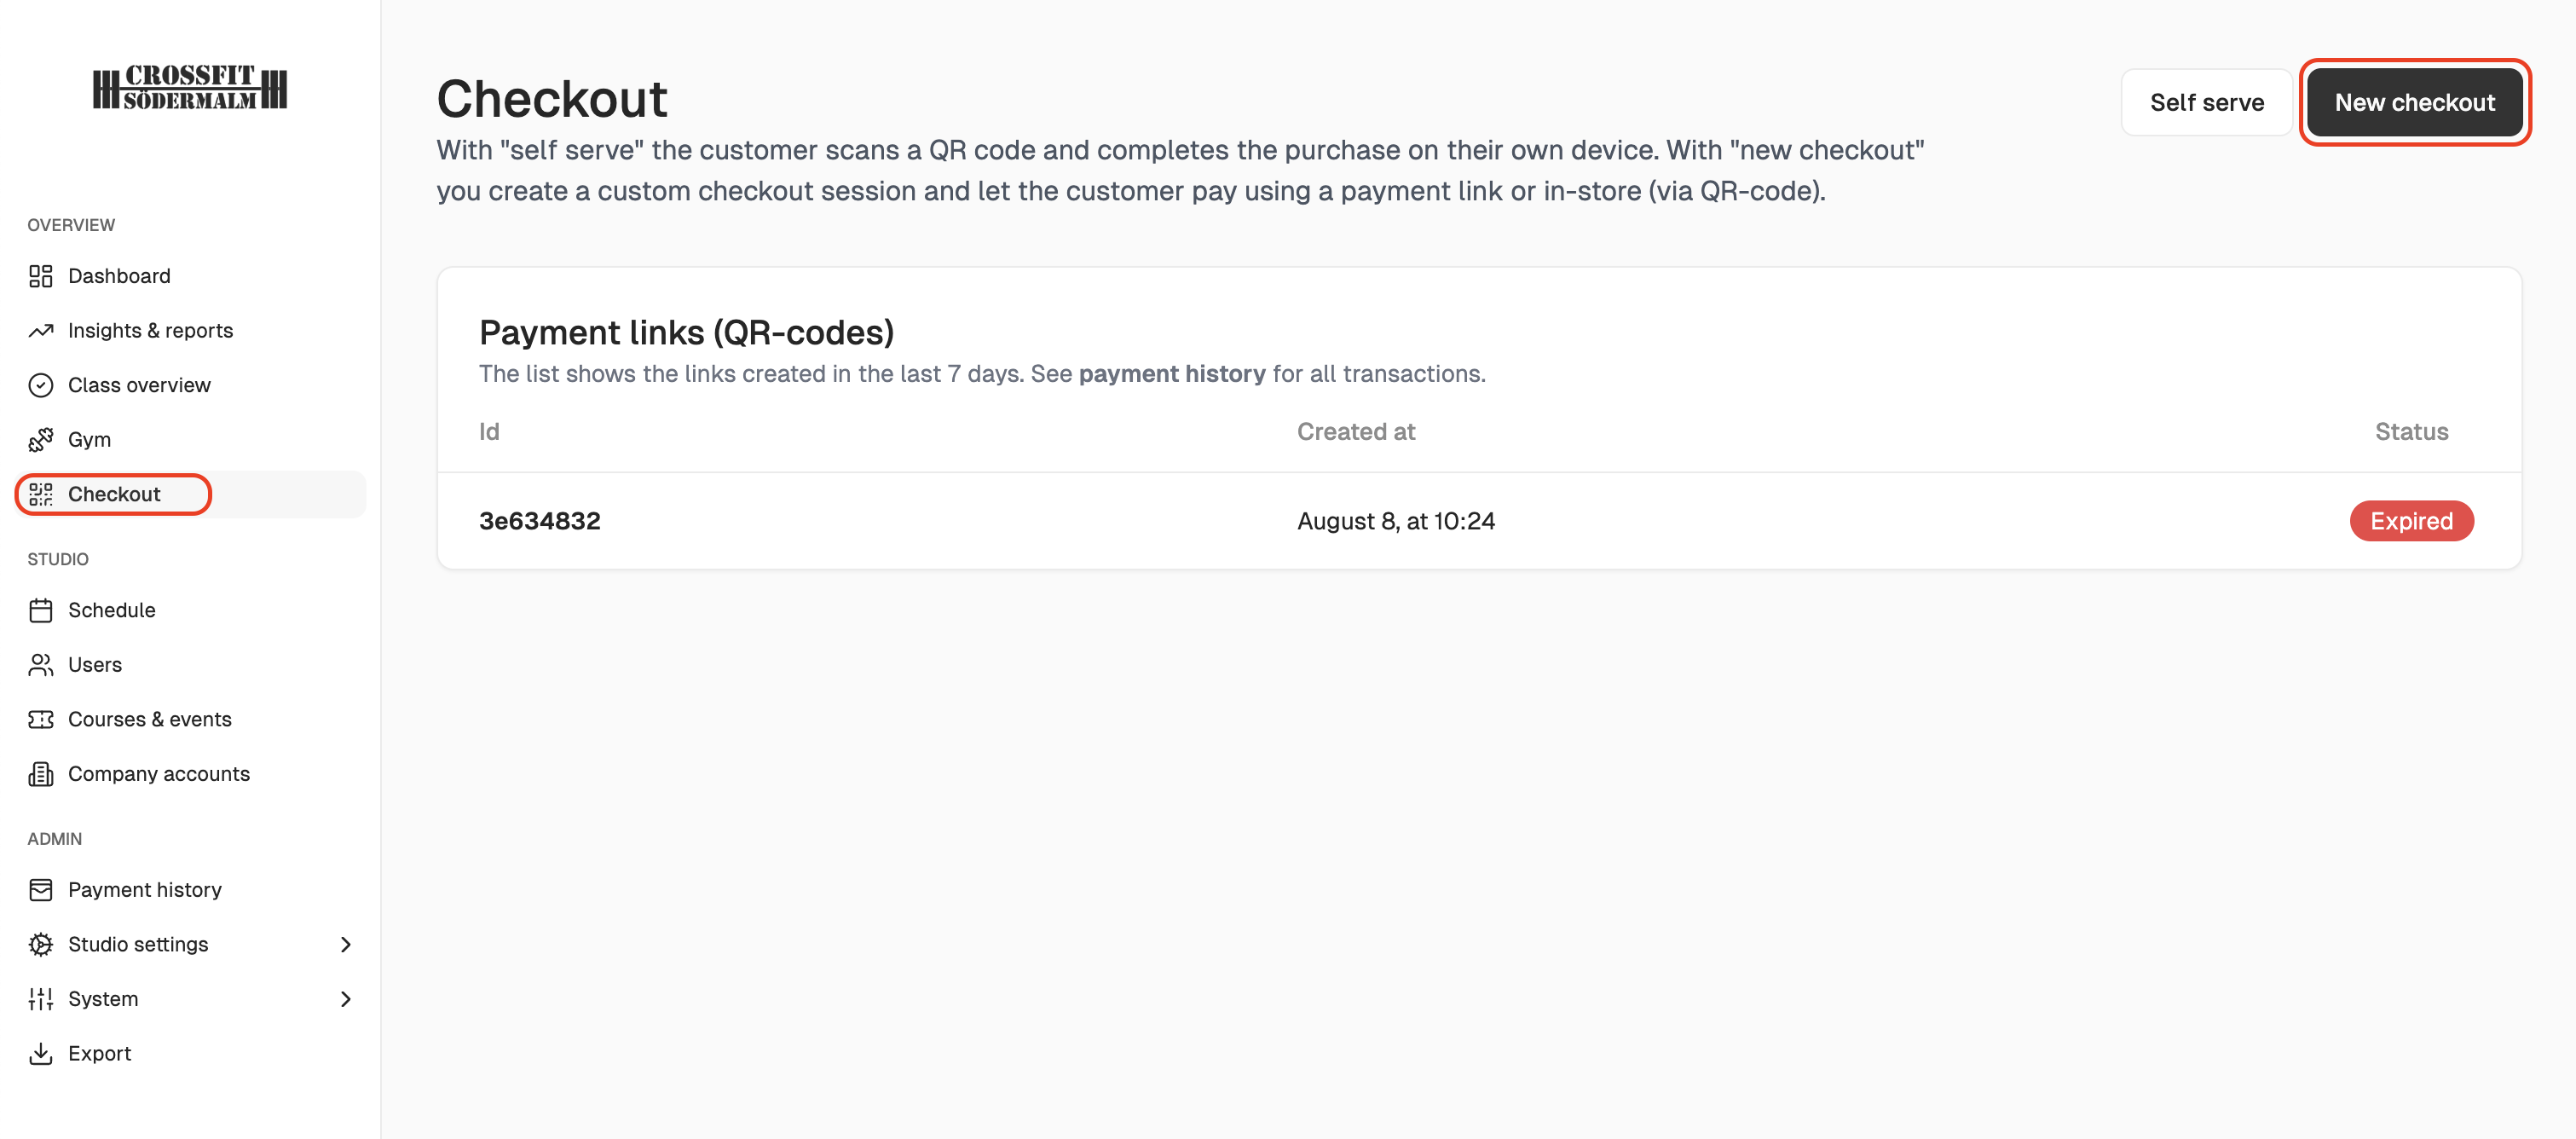
Task: Go to Class overview page
Action: (139, 385)
